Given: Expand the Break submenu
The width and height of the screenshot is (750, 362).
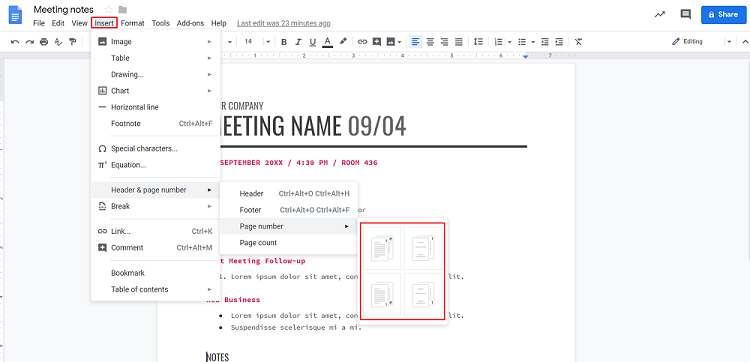Looking at the screenshot, I should 155,206.
